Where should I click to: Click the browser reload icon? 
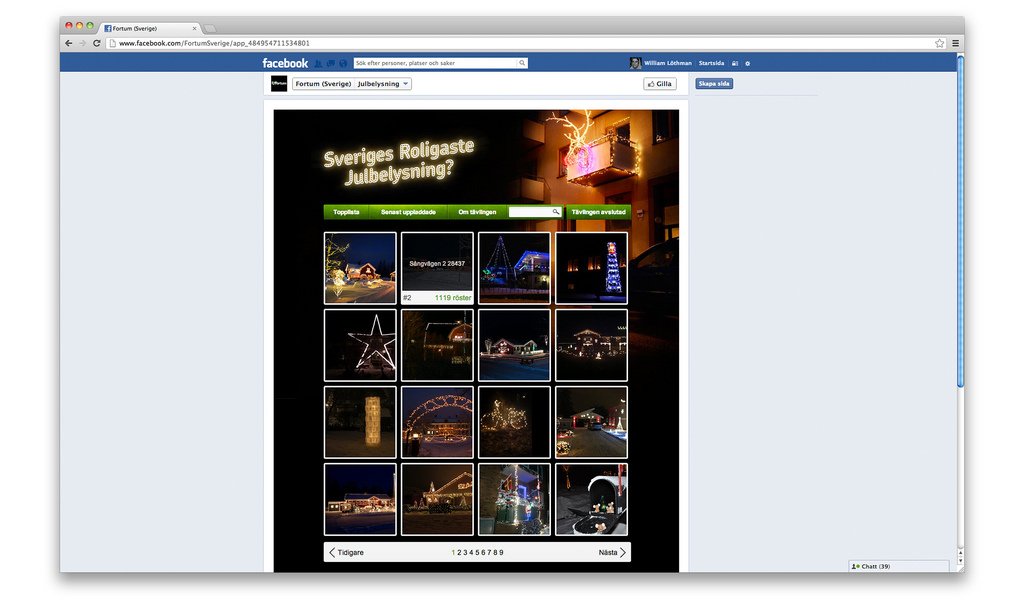click(96, 43)
